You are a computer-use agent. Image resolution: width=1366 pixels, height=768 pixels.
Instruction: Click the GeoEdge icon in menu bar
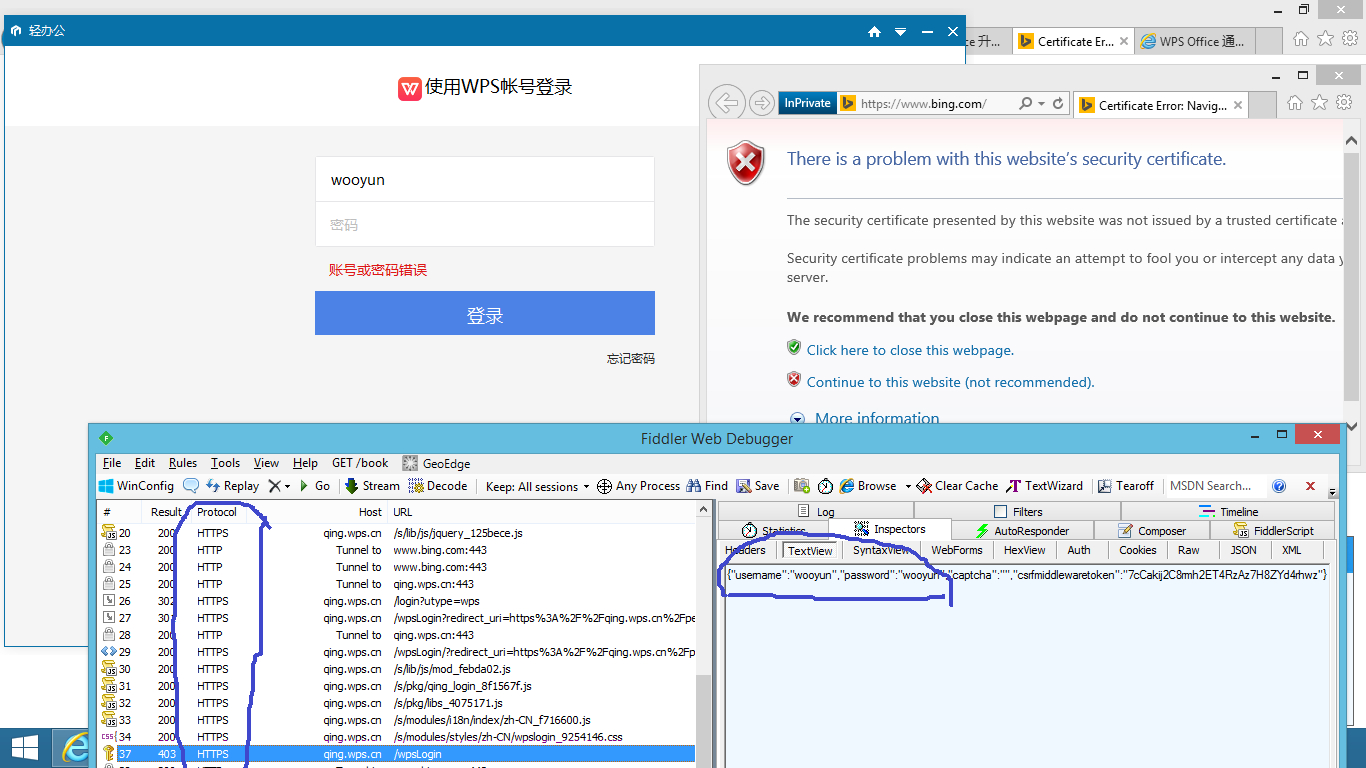tap(410, 463)
